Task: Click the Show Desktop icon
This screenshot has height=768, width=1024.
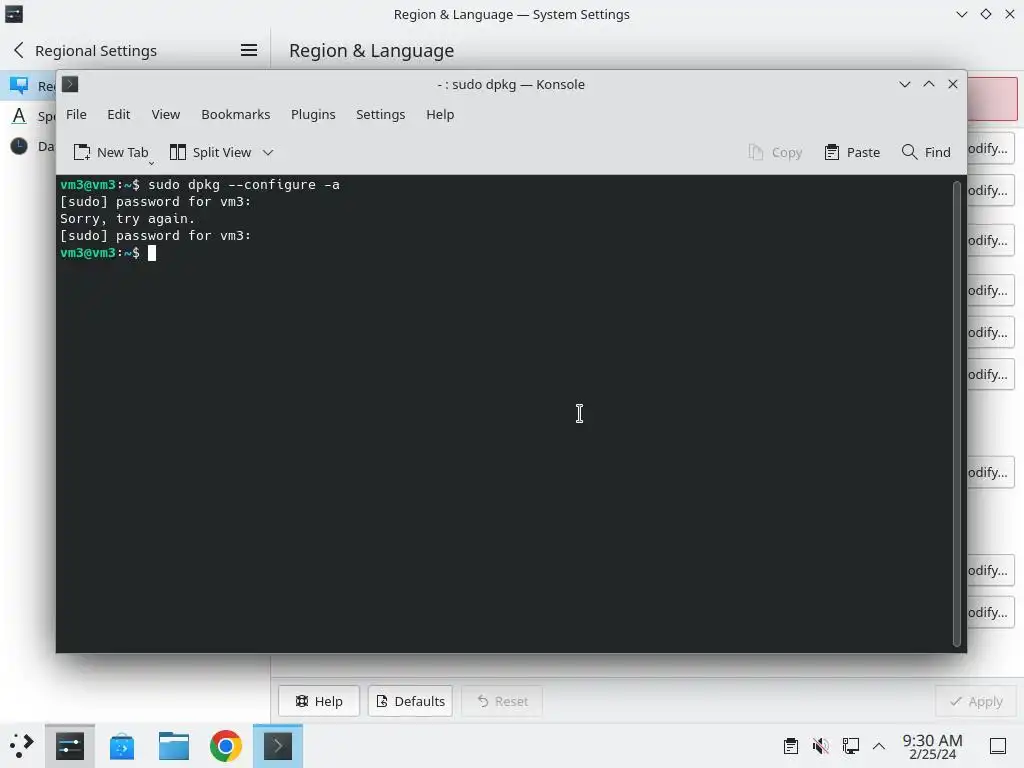Action: pyautogui.click(x=998, y=746)
